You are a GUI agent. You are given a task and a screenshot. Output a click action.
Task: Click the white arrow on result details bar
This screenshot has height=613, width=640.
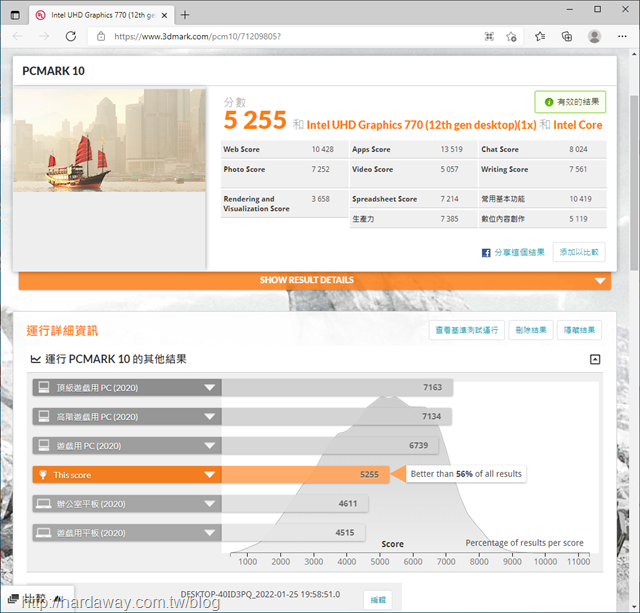[600, 281]
